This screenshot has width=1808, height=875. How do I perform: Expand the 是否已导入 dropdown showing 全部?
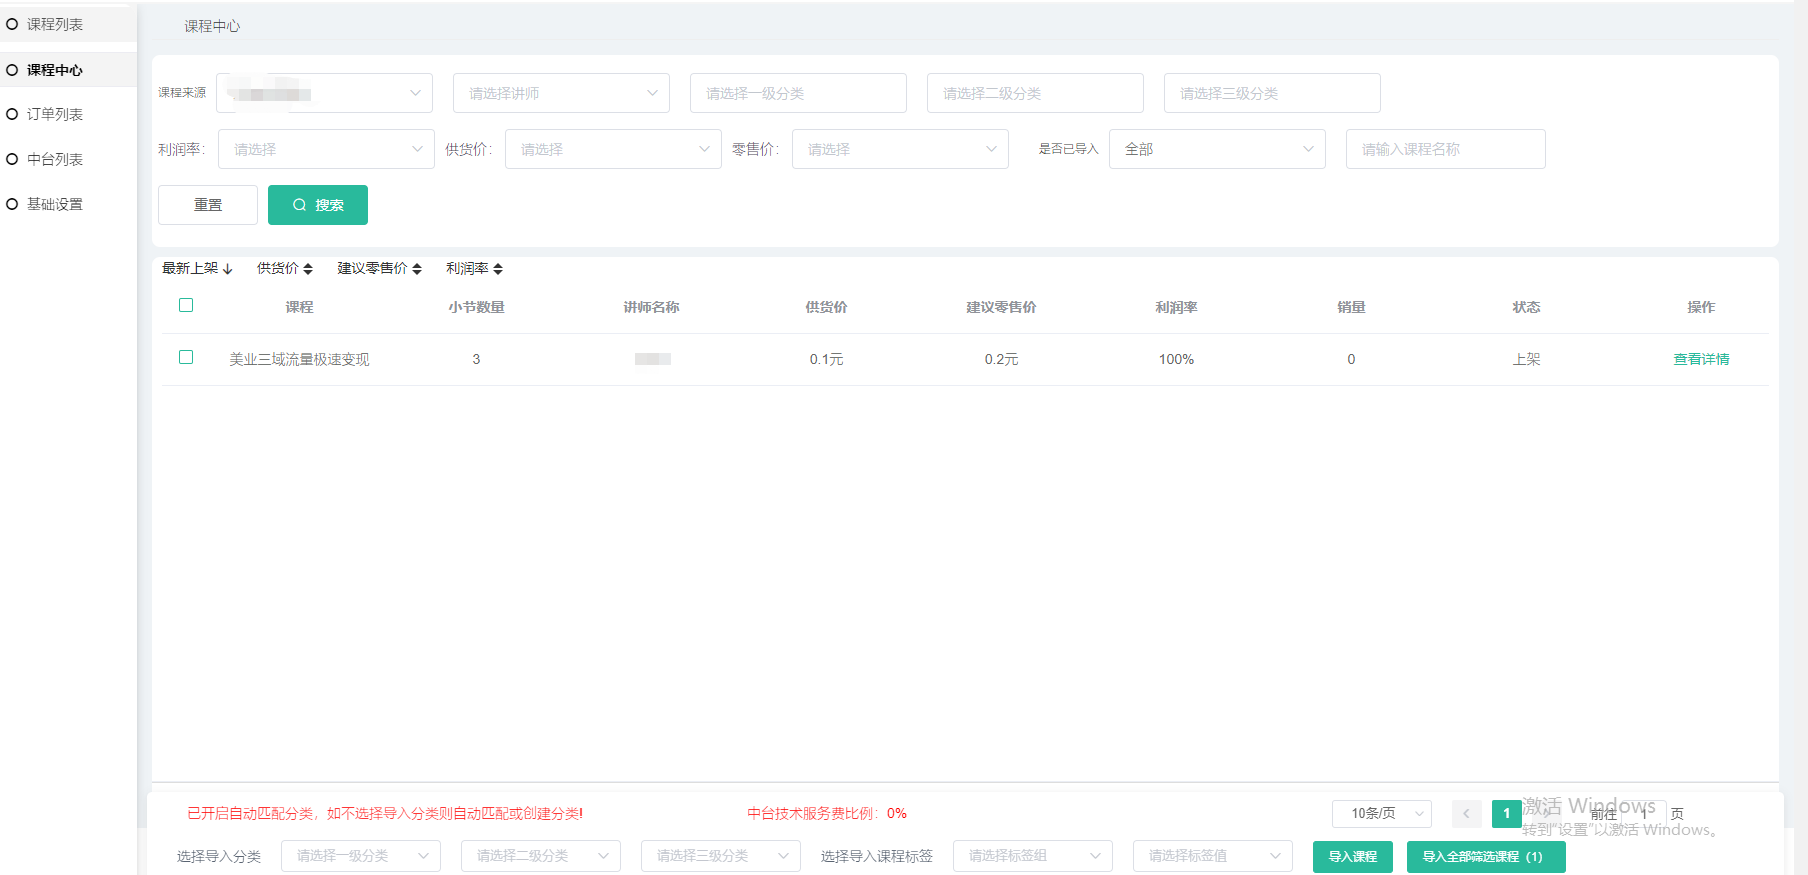(x=1217, y=149)
